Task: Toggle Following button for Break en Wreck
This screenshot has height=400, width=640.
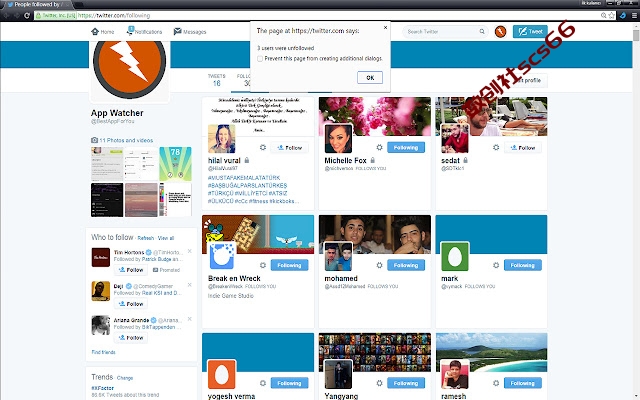Action: pos(289,265)
